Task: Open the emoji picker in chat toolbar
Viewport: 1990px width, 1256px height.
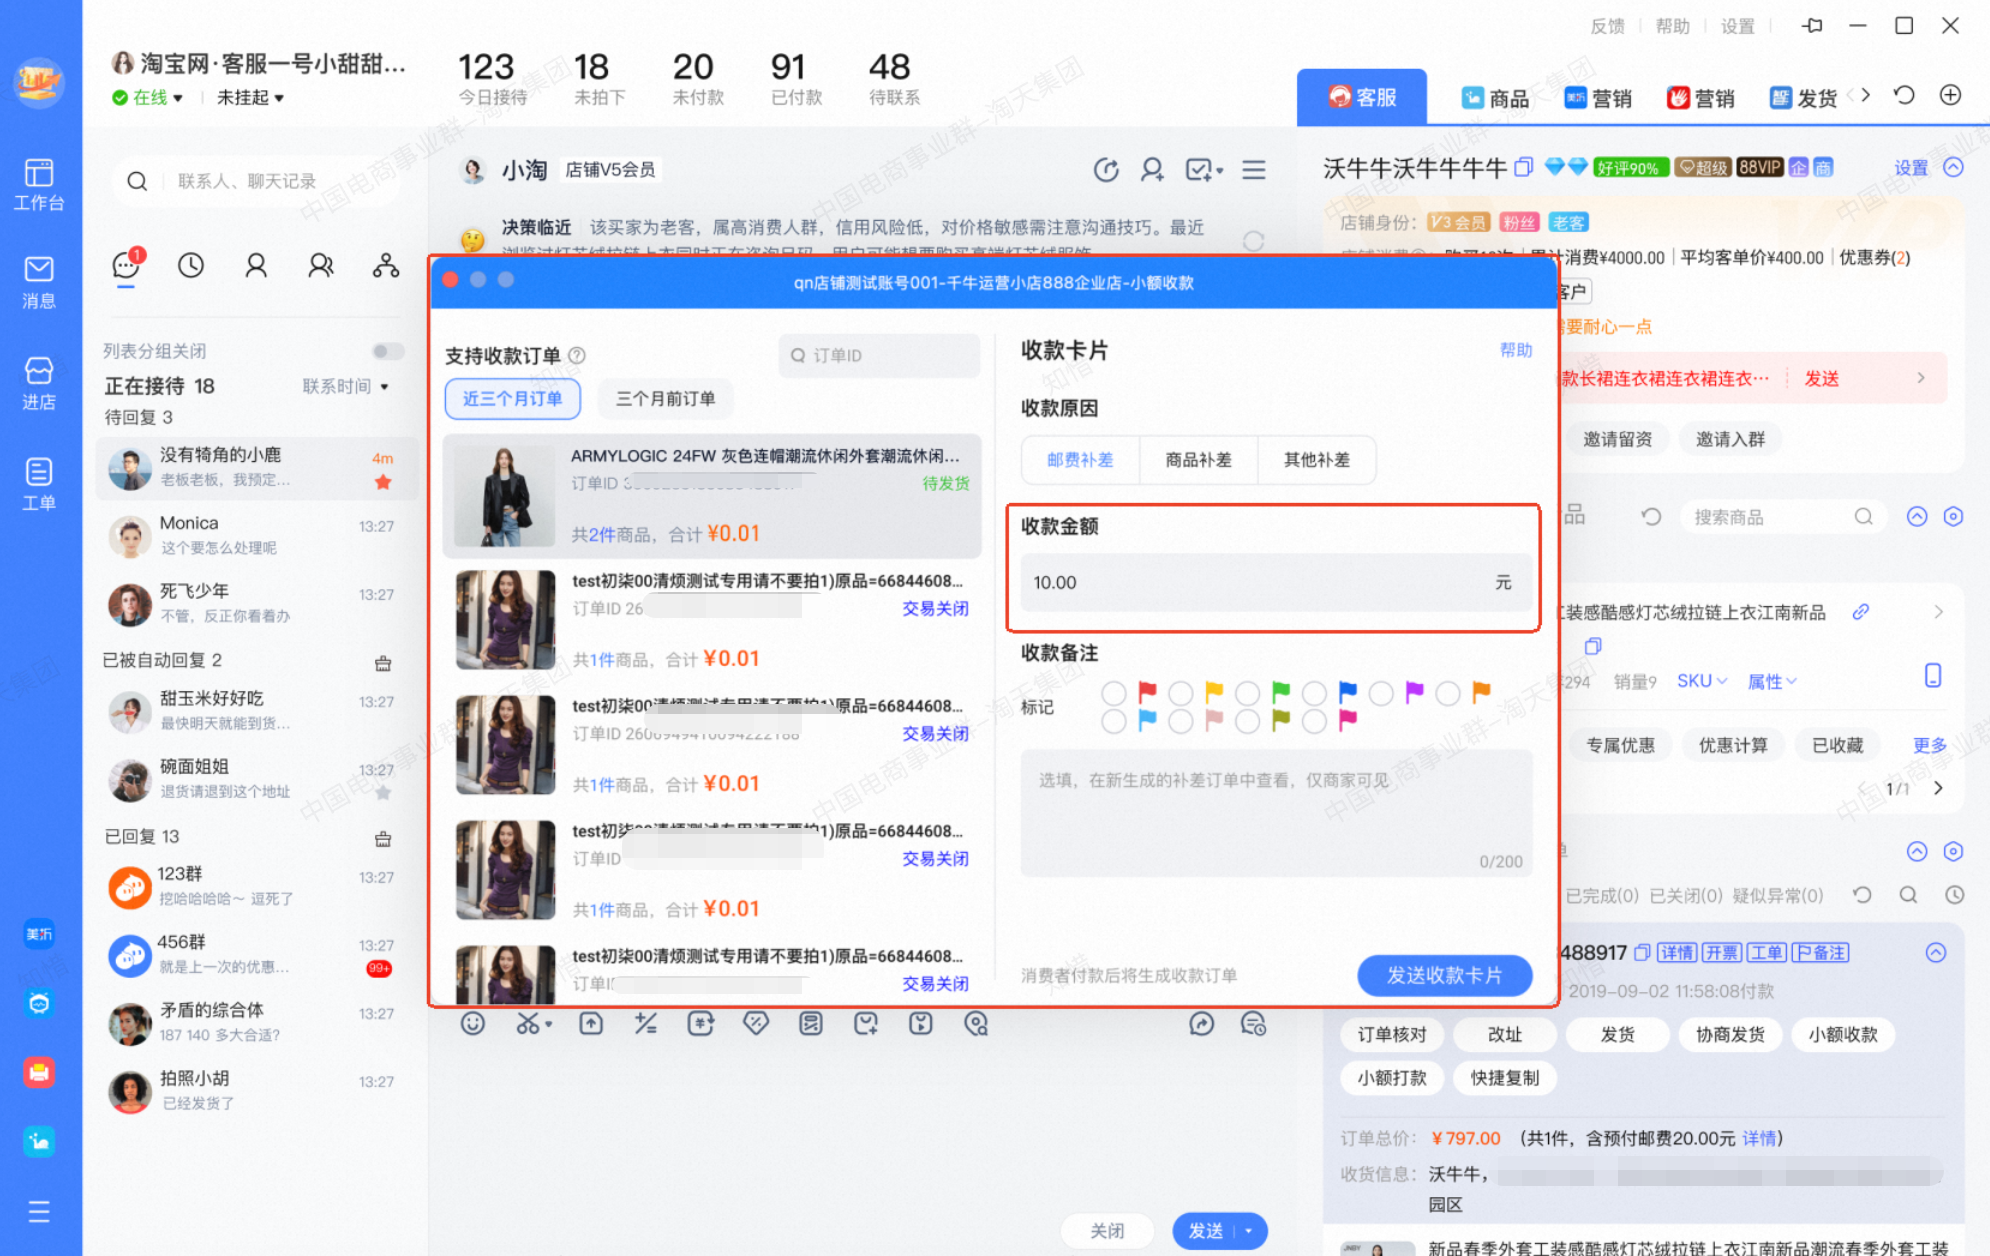Action: [x=473, y=1023]
